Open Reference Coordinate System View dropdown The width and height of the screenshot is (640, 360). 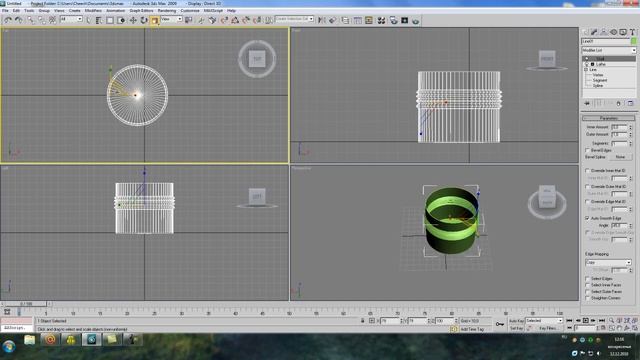point(171,19)
